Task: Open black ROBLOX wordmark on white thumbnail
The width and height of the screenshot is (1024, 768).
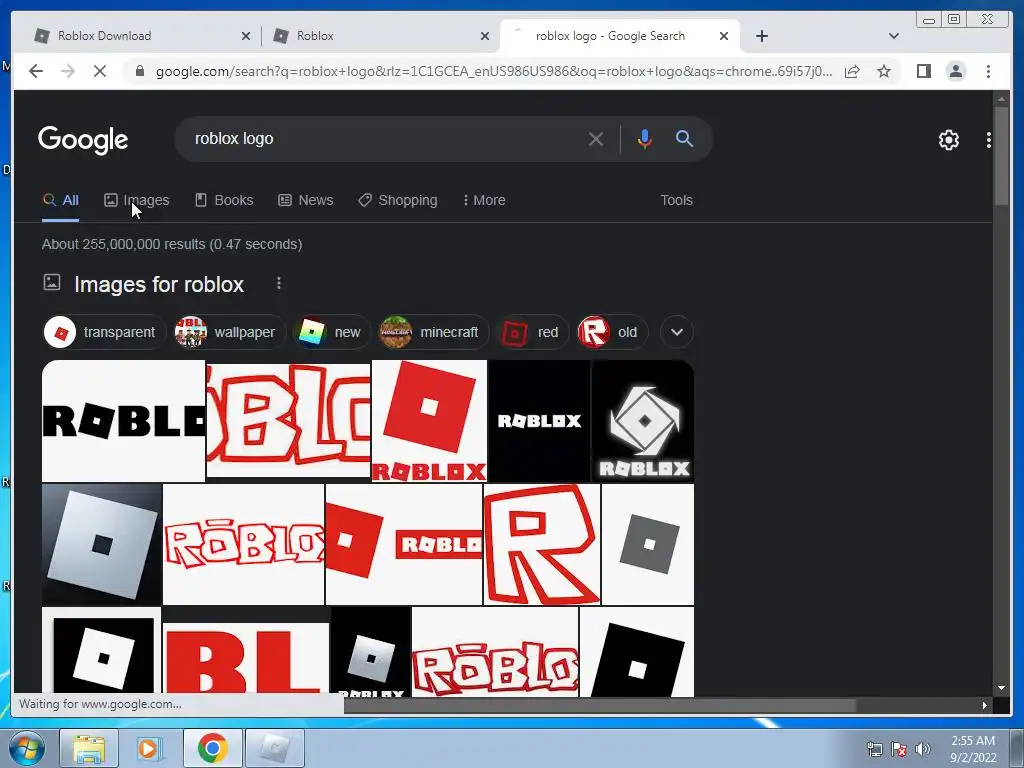Action: (x=123, y=421)
